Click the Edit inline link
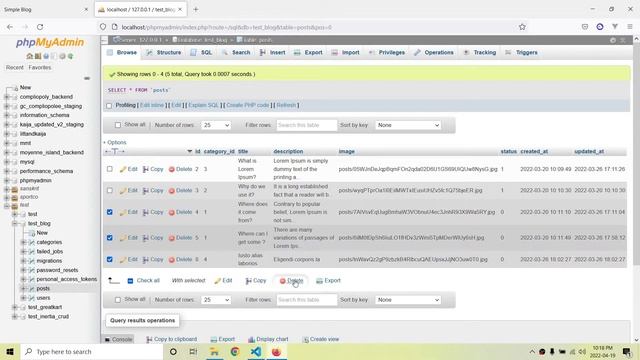Image resolution: width=640 pixels, height=360 pixels. (x=152, y=105)
